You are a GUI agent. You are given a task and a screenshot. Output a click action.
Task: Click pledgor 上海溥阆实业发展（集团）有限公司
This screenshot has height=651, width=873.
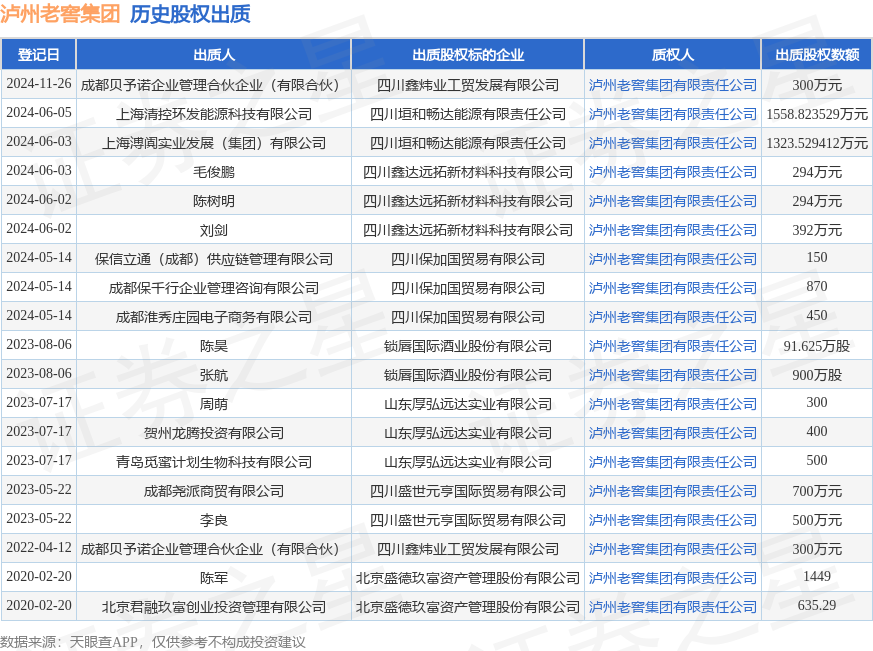click(214, 143)
